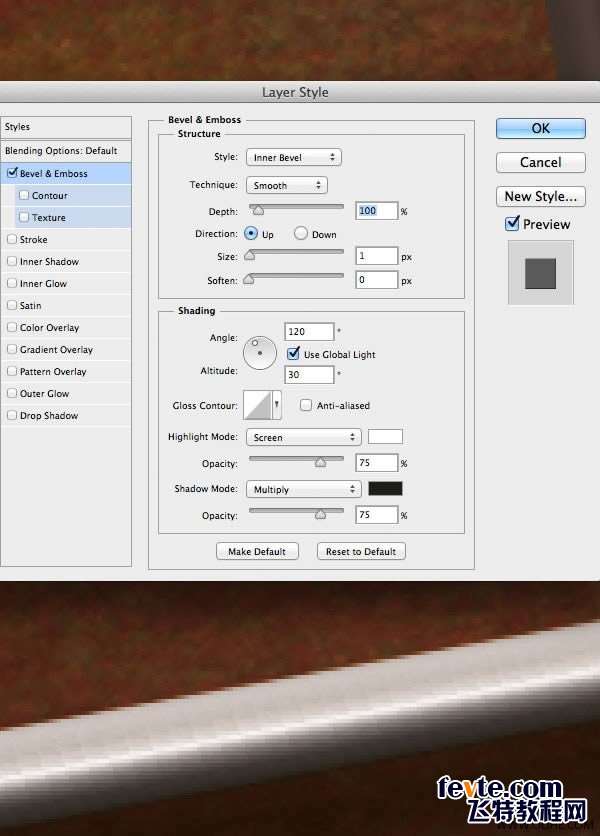Viewport: 600px width, 836px height.
Task: Click the Soften value field showing 0
Action: (x=377, y=279)
